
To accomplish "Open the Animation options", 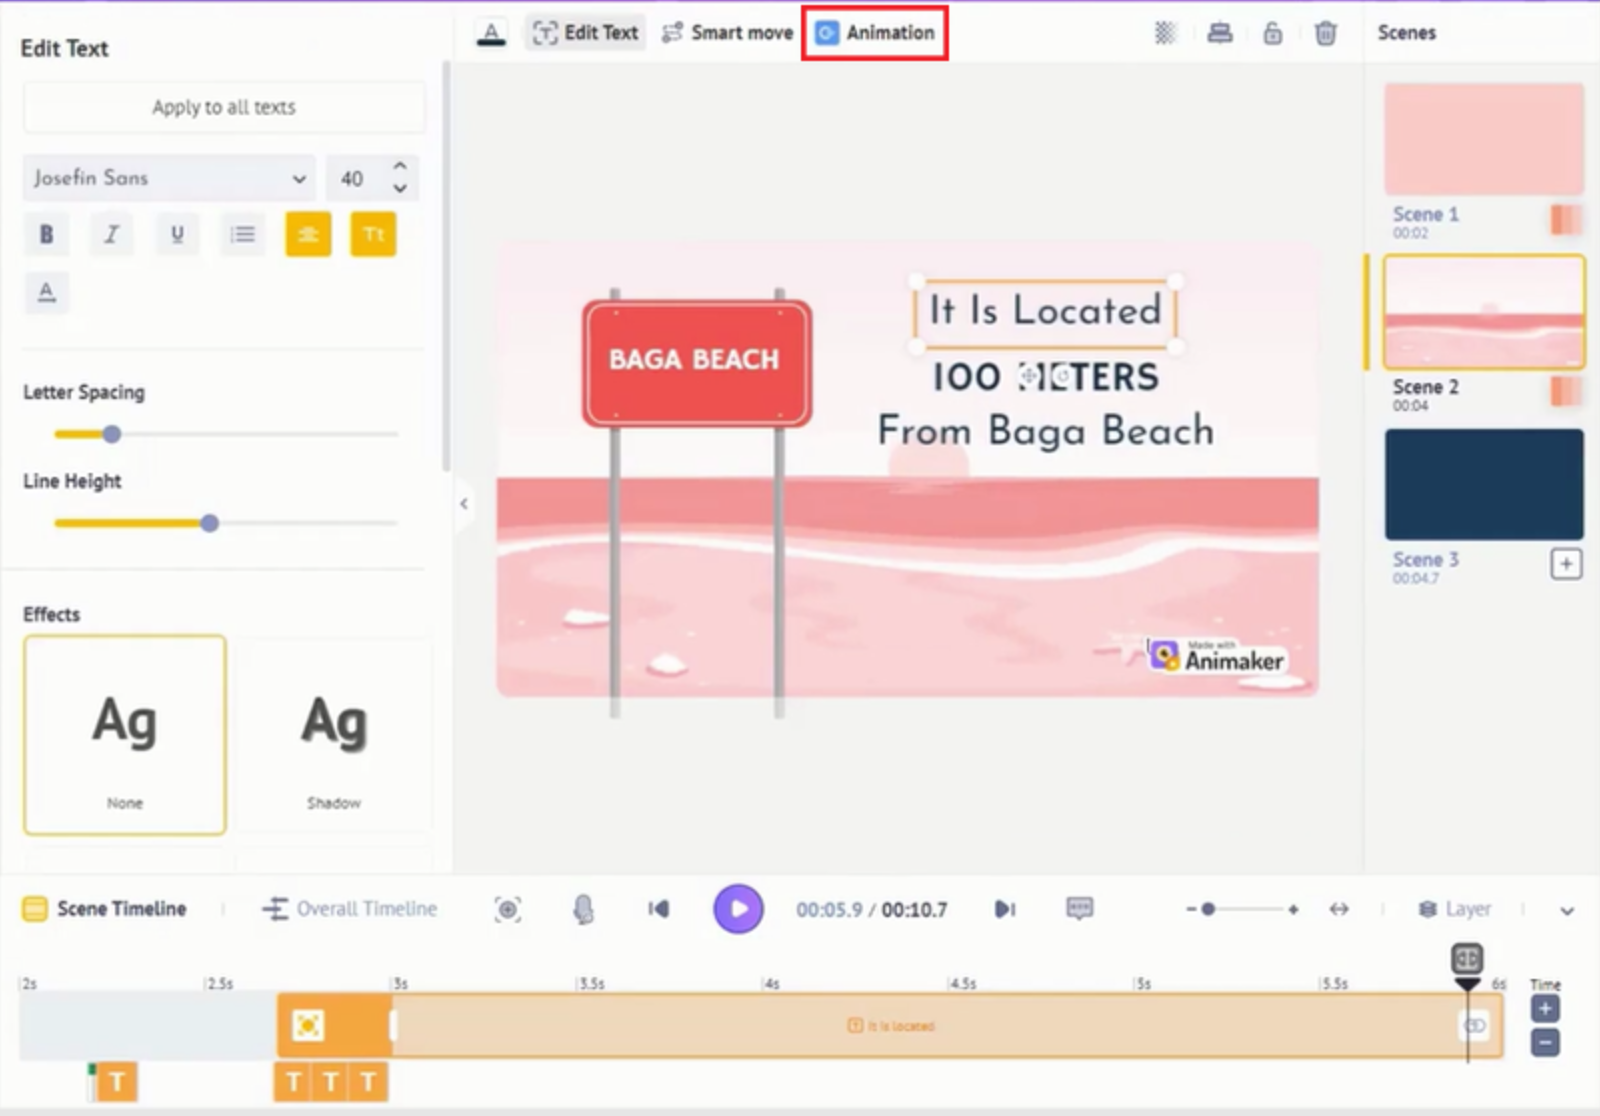I will click(x=874, y=32).
